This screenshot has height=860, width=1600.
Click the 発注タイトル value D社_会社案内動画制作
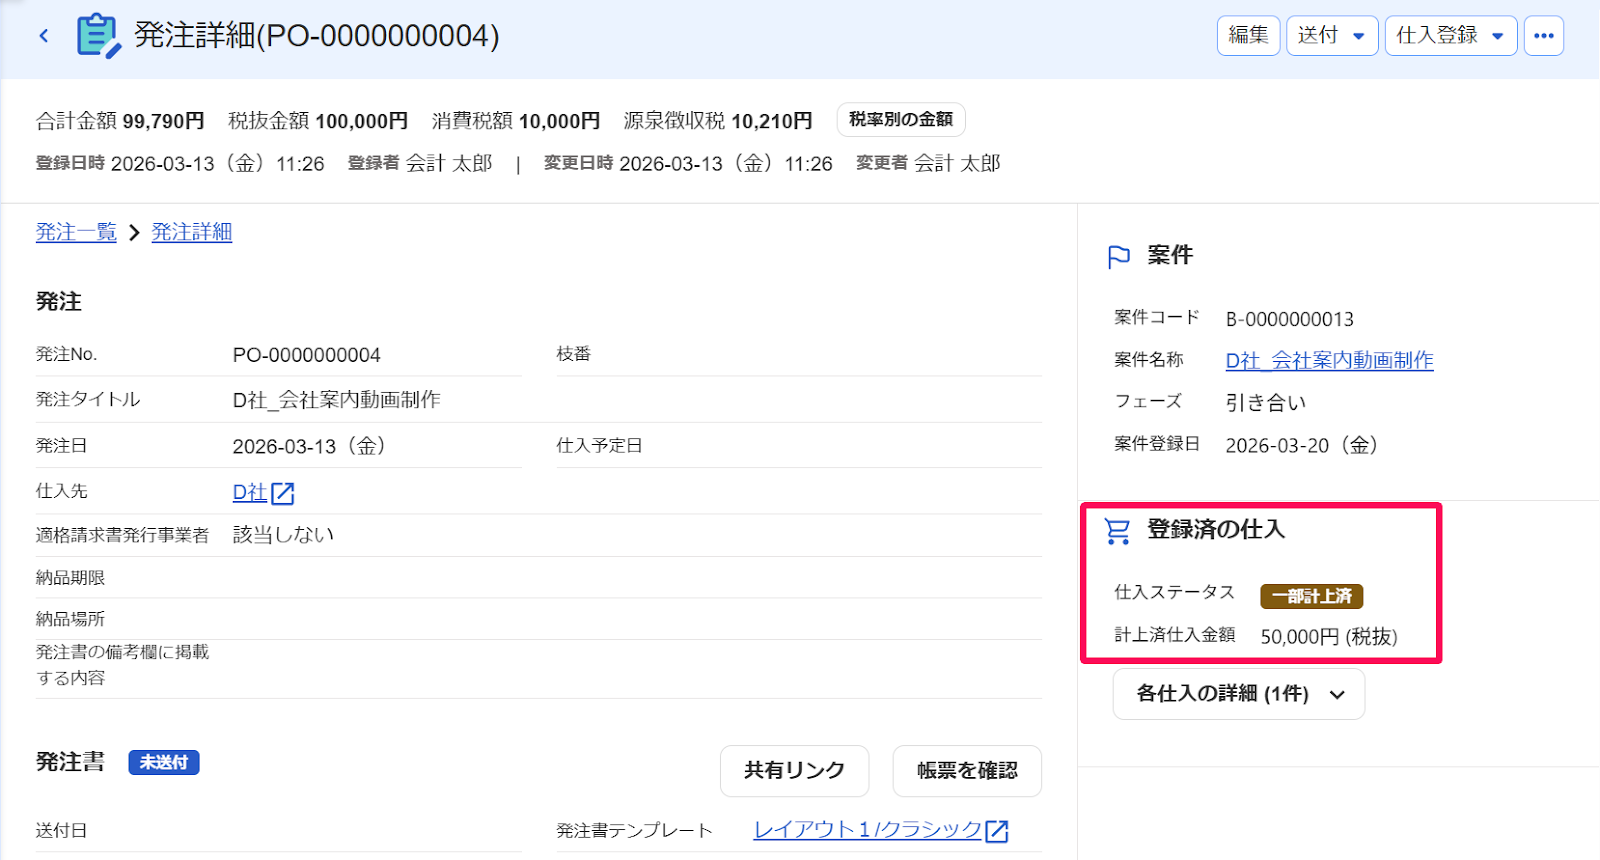pos(337,400)
